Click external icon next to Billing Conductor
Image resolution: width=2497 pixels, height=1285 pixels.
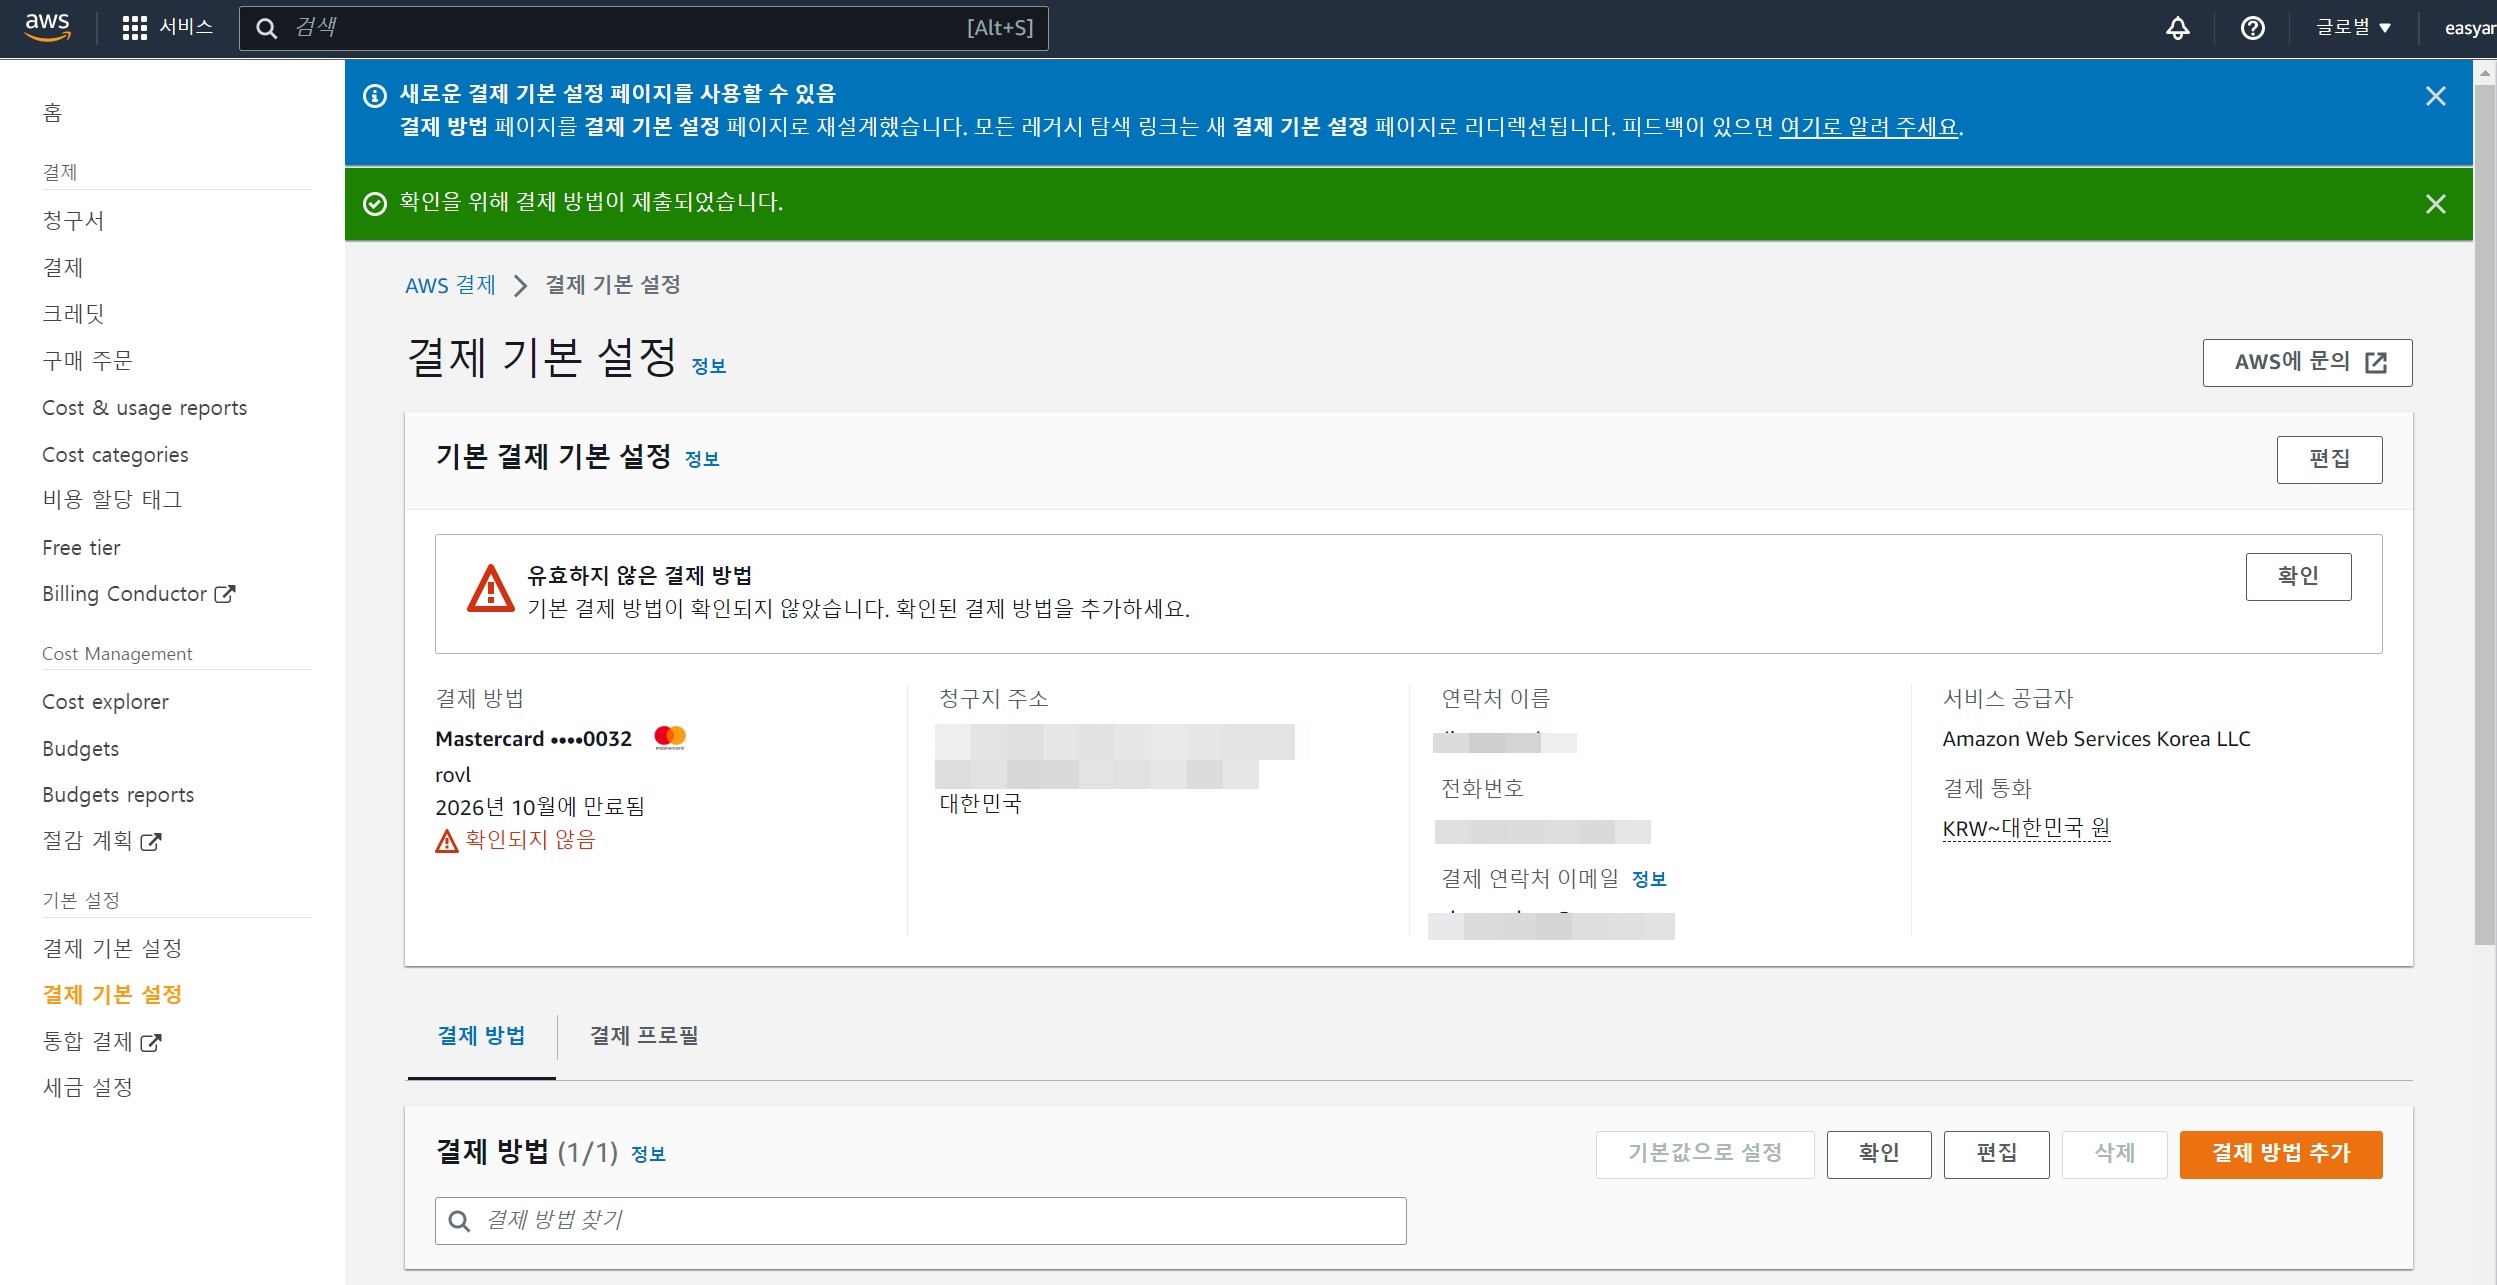(x=225, y=594)
